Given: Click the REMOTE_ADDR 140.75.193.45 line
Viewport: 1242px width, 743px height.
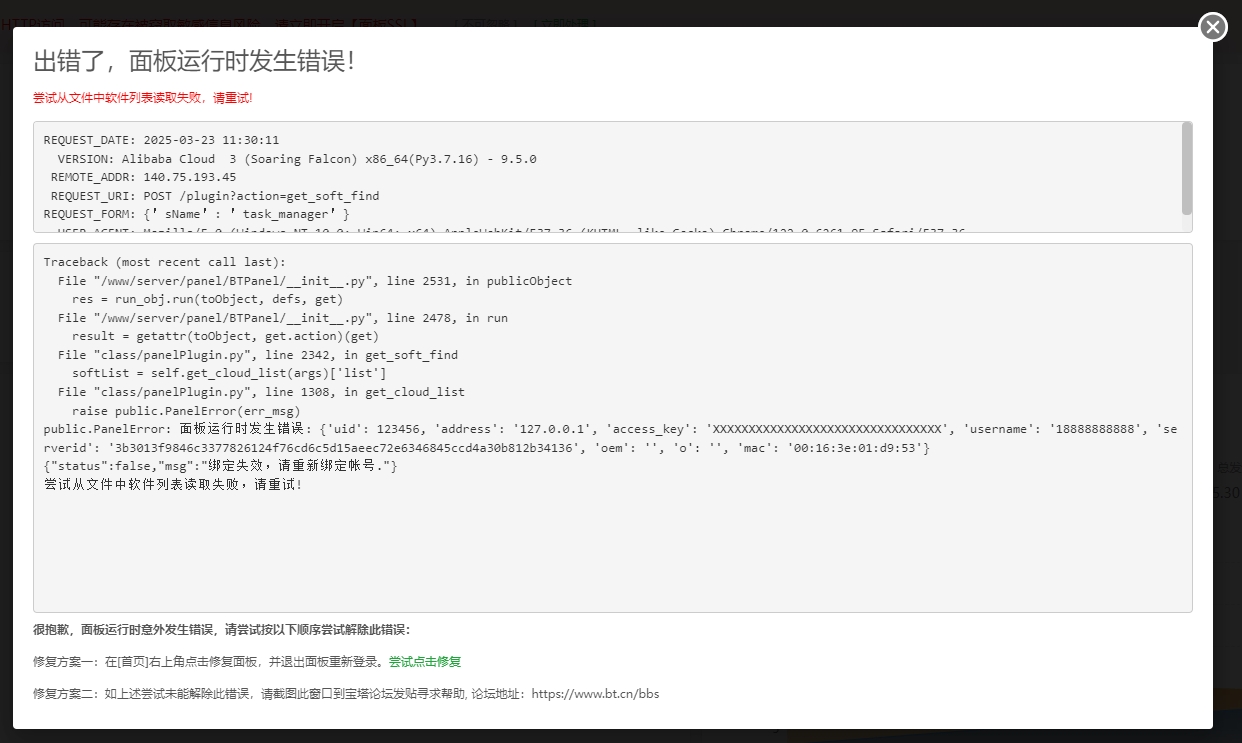Looking at the screenshot, I should [144, 177].
